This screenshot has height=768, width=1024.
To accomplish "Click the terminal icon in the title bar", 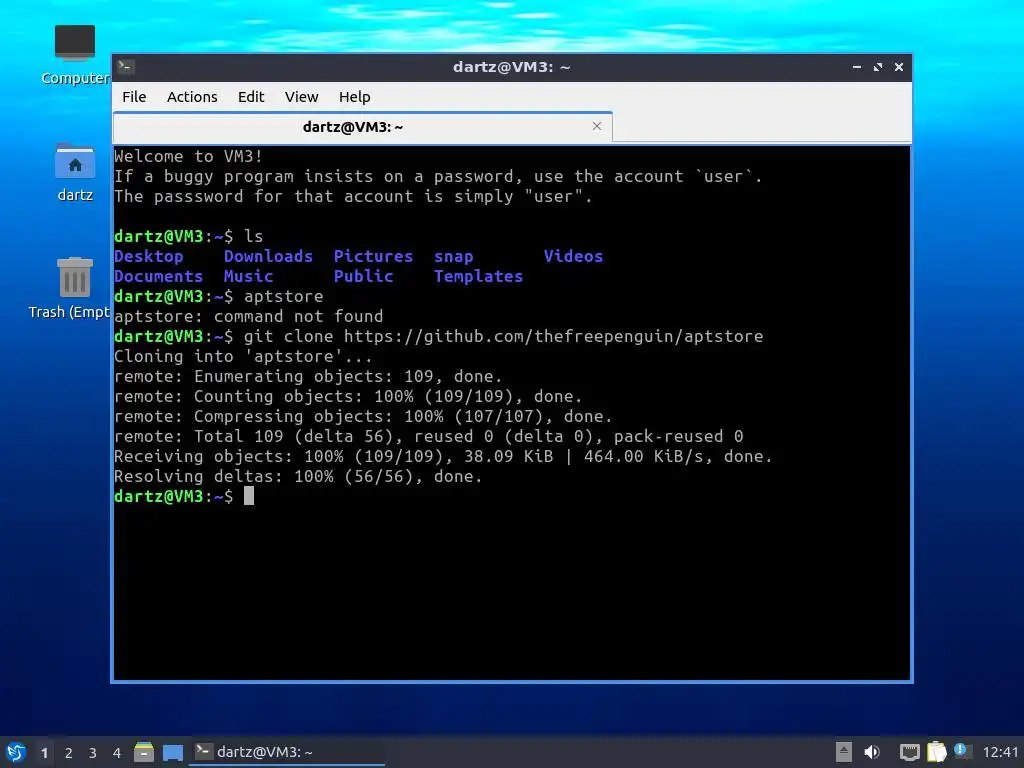I will click(x=126, y=67).
